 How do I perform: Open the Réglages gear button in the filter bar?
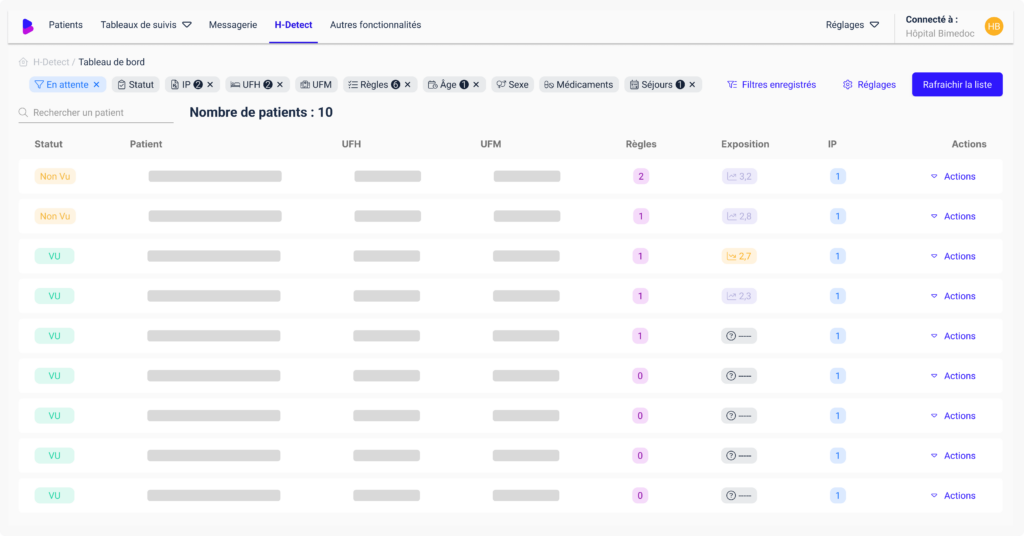coord(869,85)
